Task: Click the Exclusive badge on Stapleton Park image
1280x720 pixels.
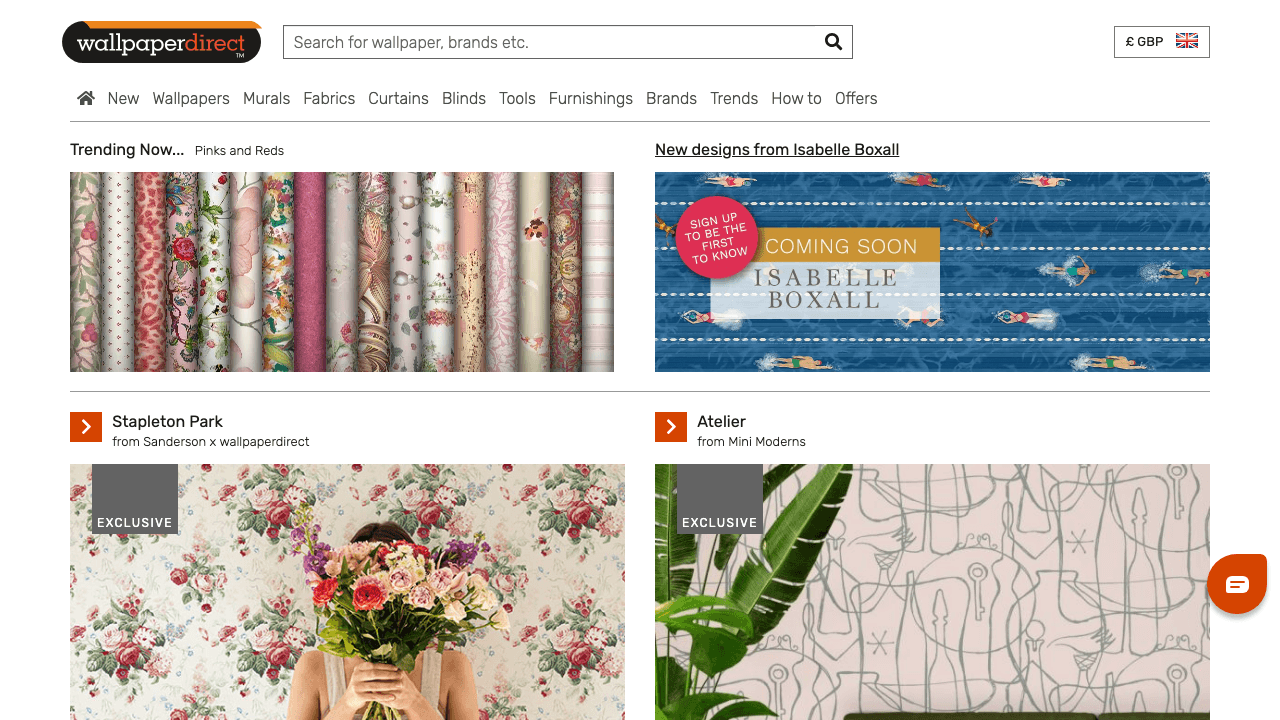Action: click(x=135, y=499)
